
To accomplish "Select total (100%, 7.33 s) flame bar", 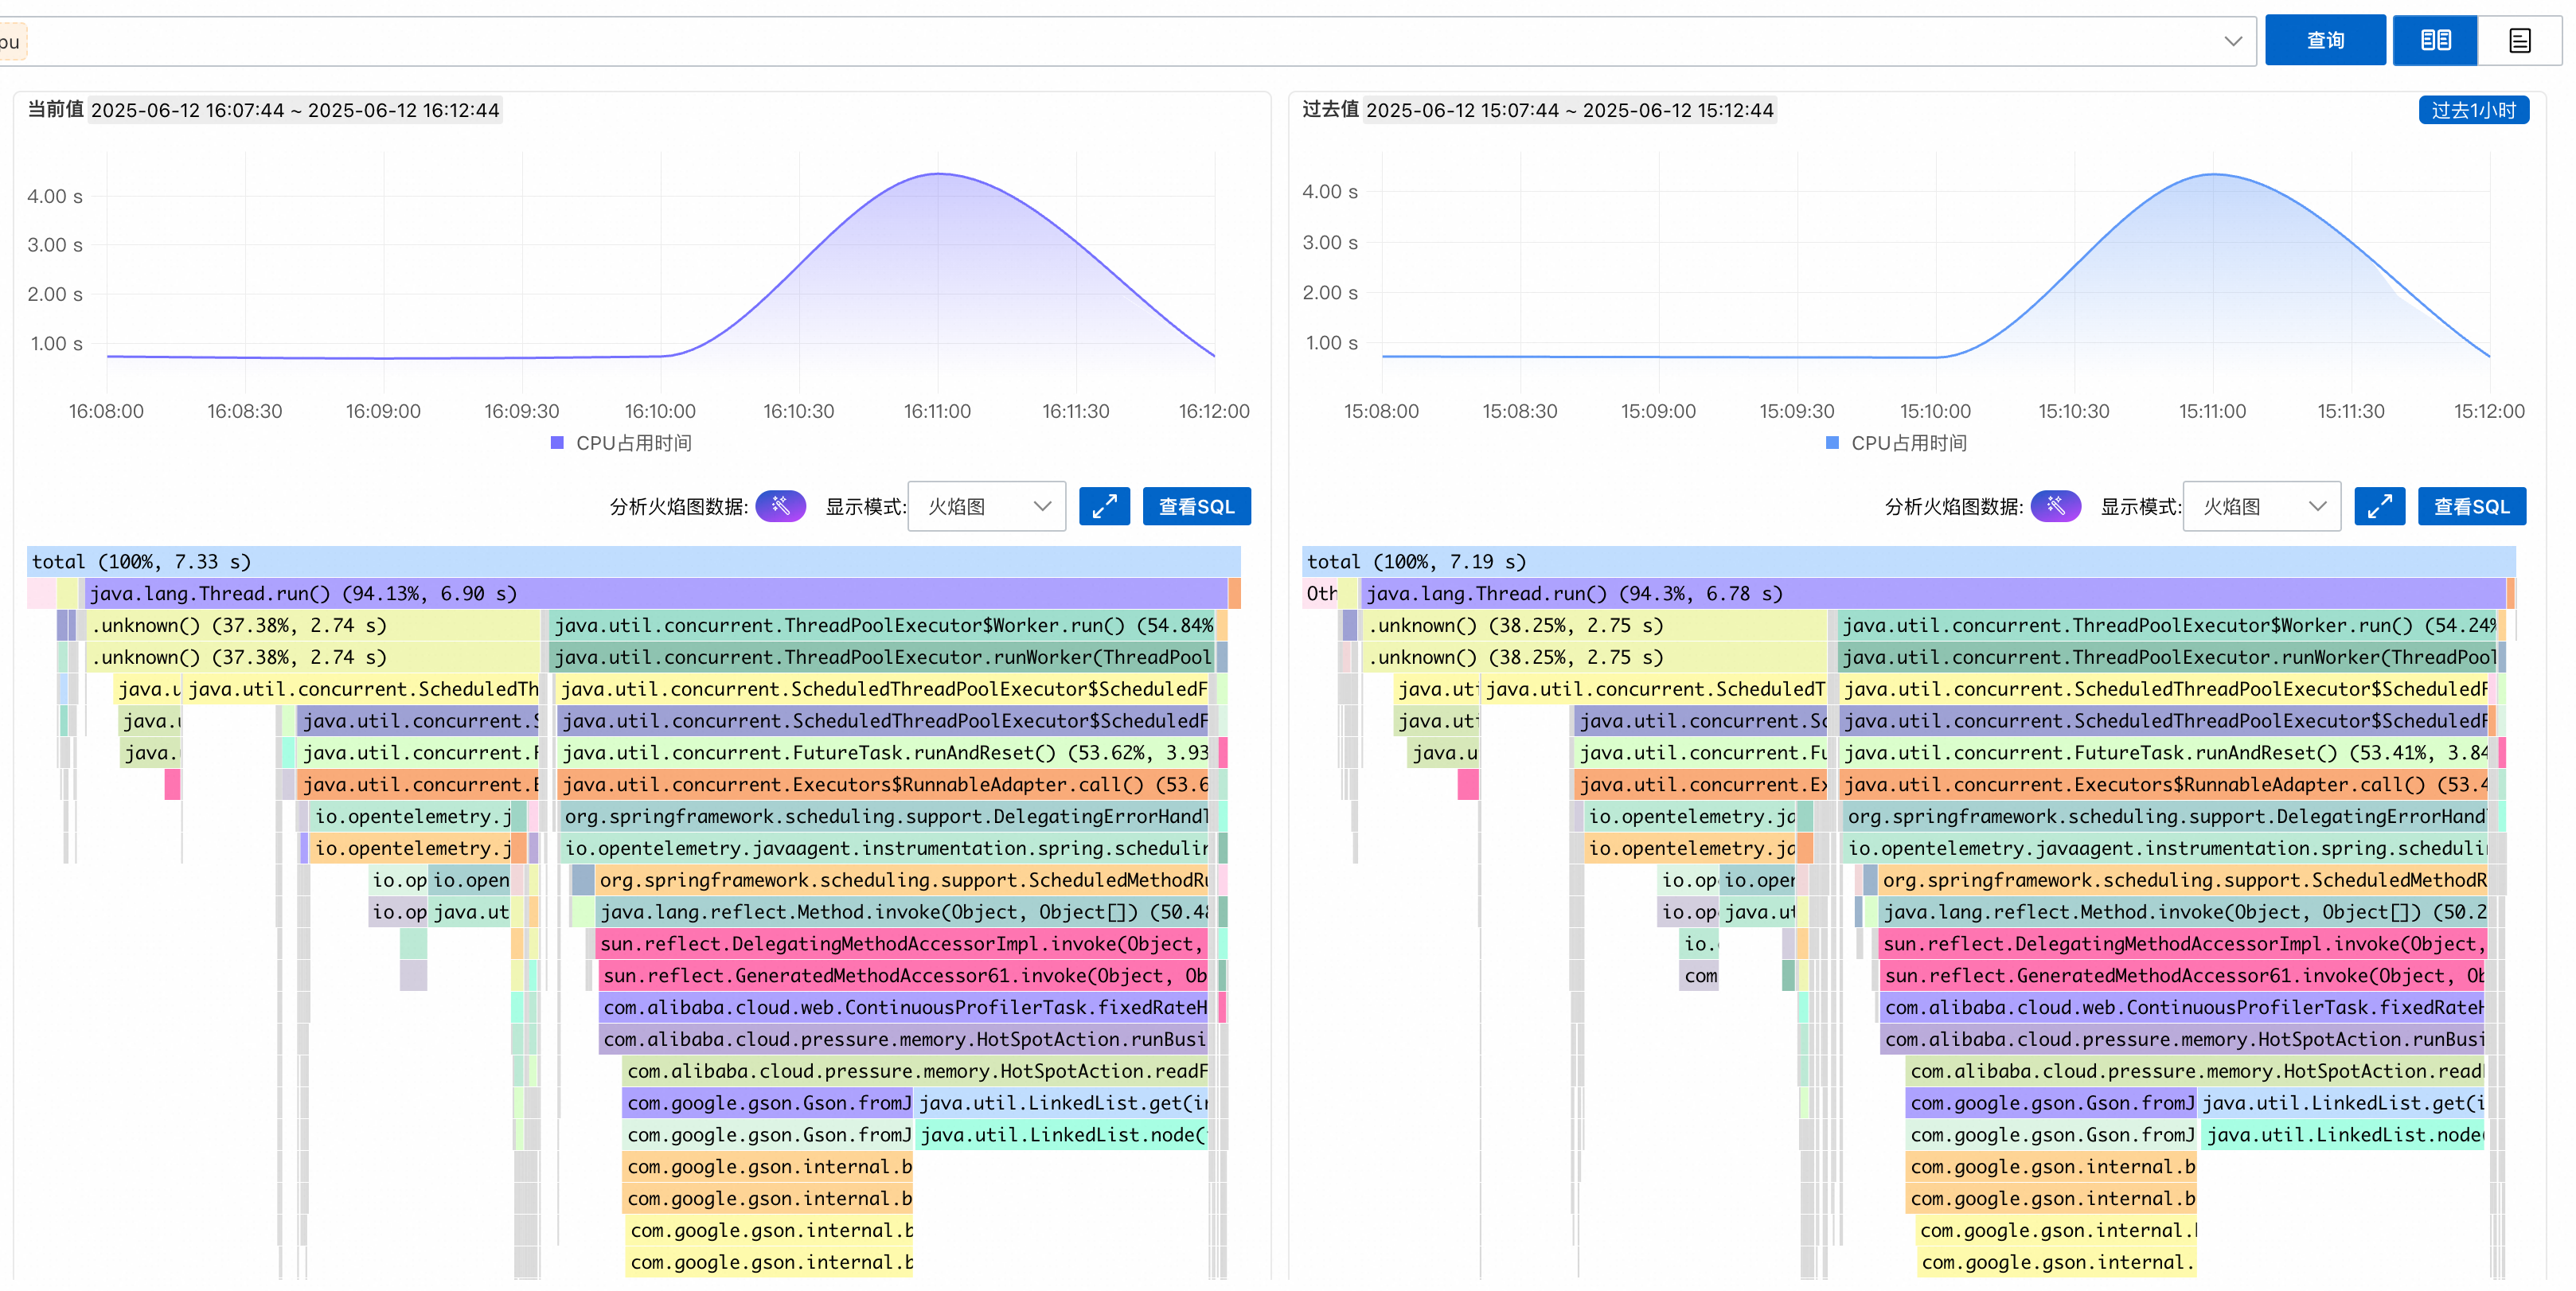I will 634,561.
